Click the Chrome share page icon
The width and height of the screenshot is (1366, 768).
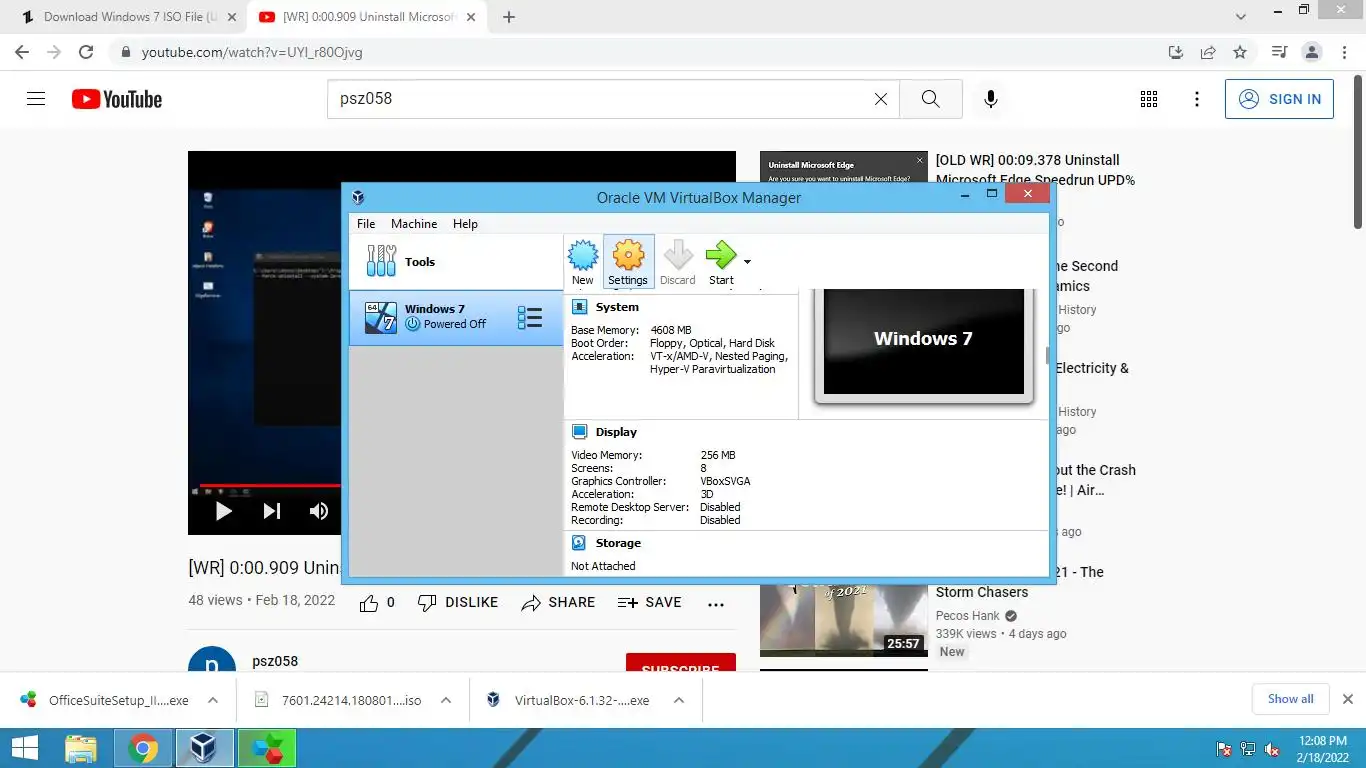[1208, 52]
